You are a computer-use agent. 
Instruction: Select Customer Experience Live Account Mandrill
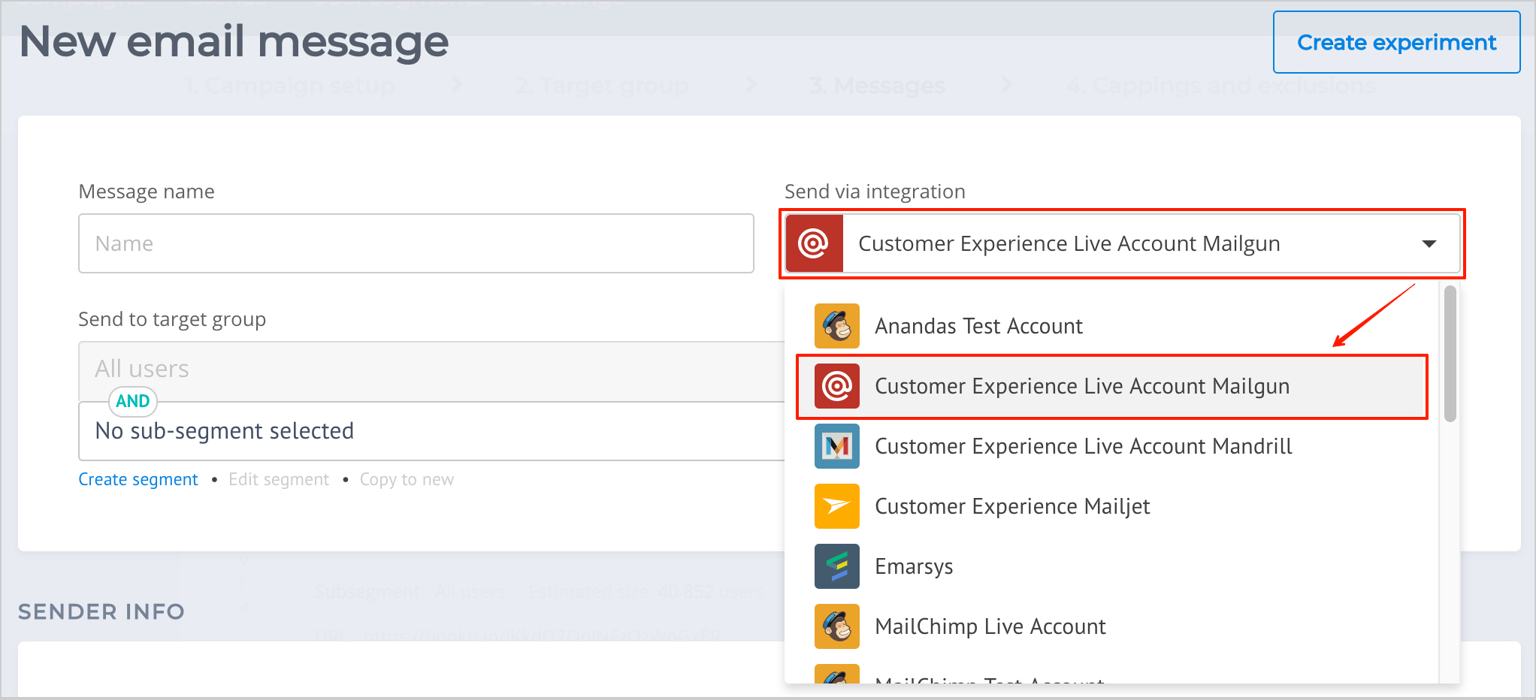pyautogui.click(x=1111, y=446)
